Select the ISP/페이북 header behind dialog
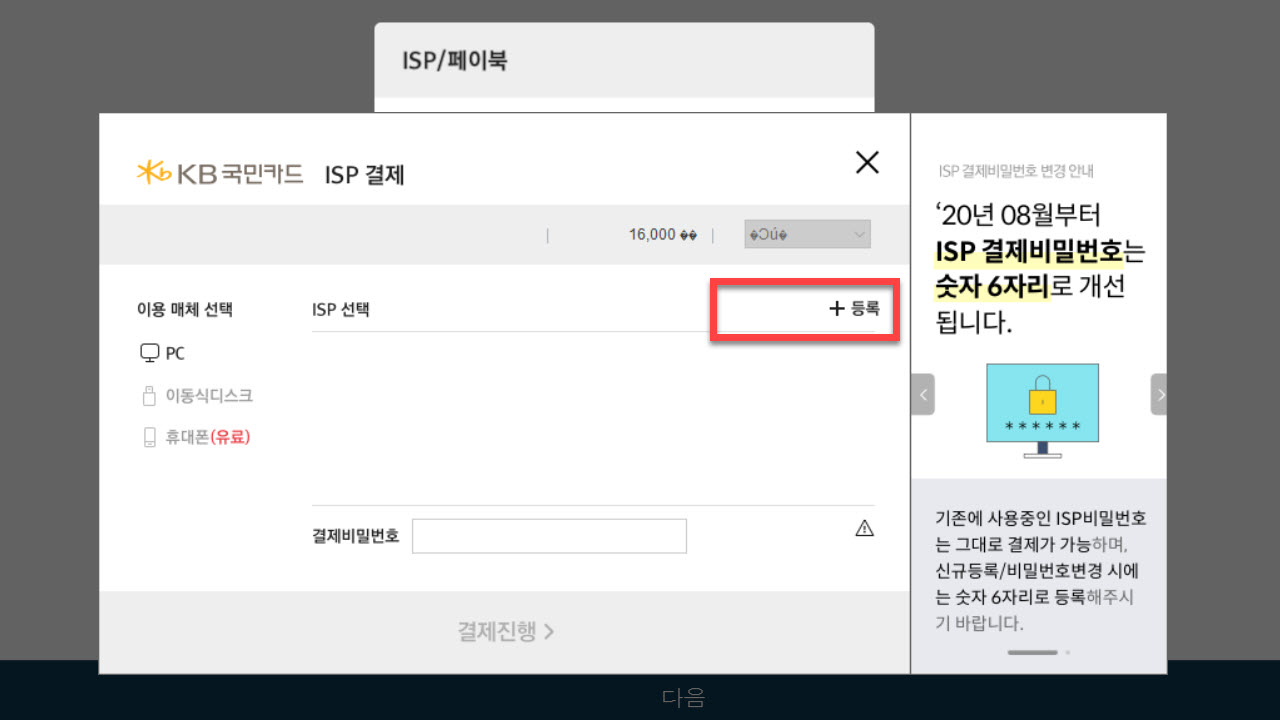 pyautogui.click(x=455, y=60)
